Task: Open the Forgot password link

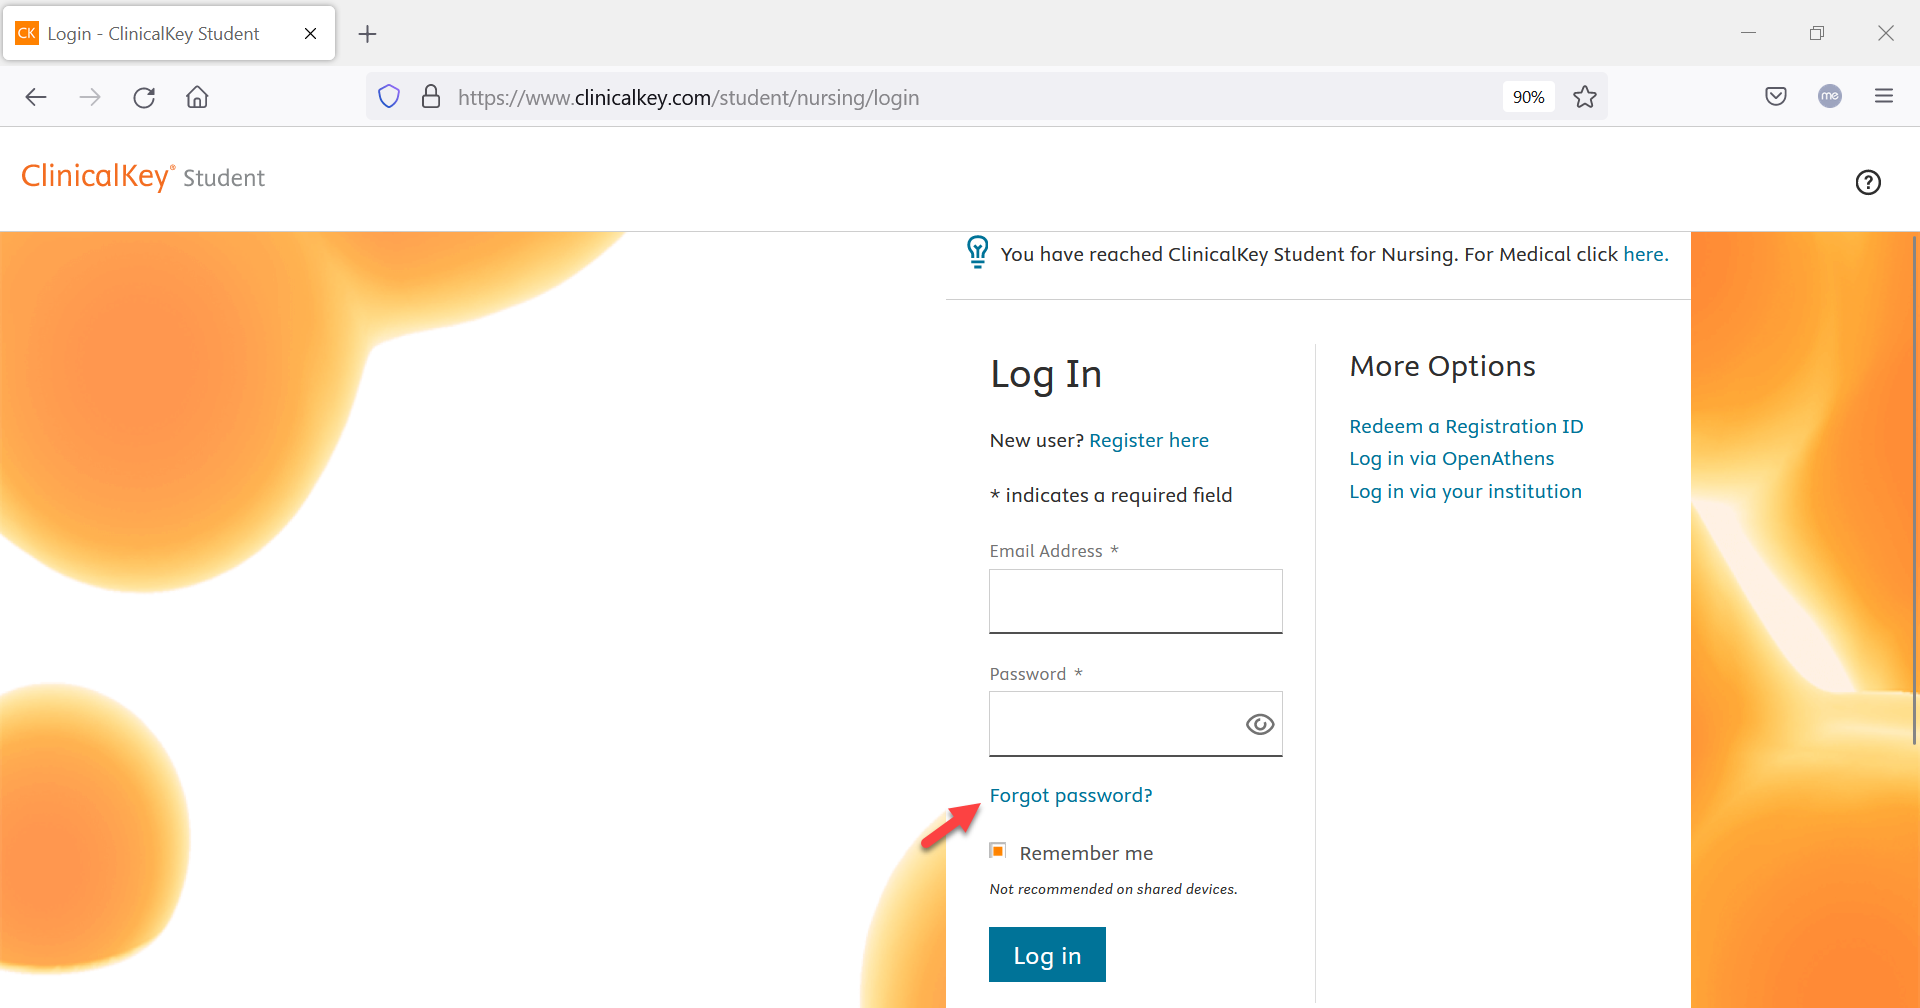Action: coord(1070,795)
